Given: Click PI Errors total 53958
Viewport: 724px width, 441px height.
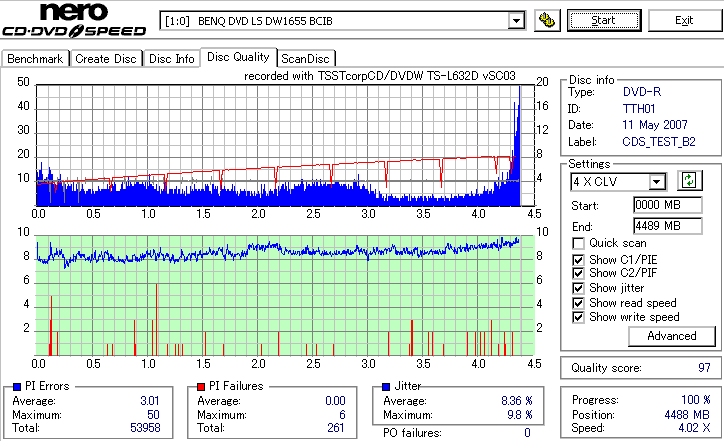Looking at the screenshot, I should tap(145, 428).
